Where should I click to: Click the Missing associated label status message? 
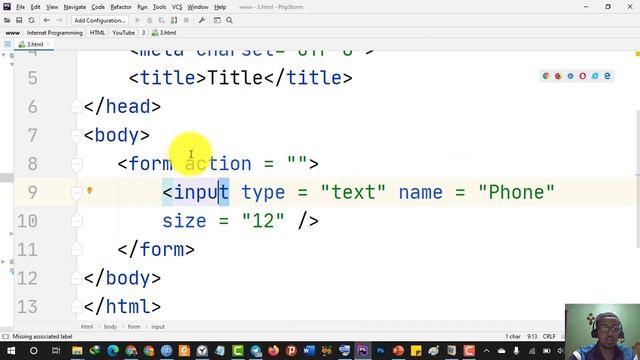(x=42, y=336)
